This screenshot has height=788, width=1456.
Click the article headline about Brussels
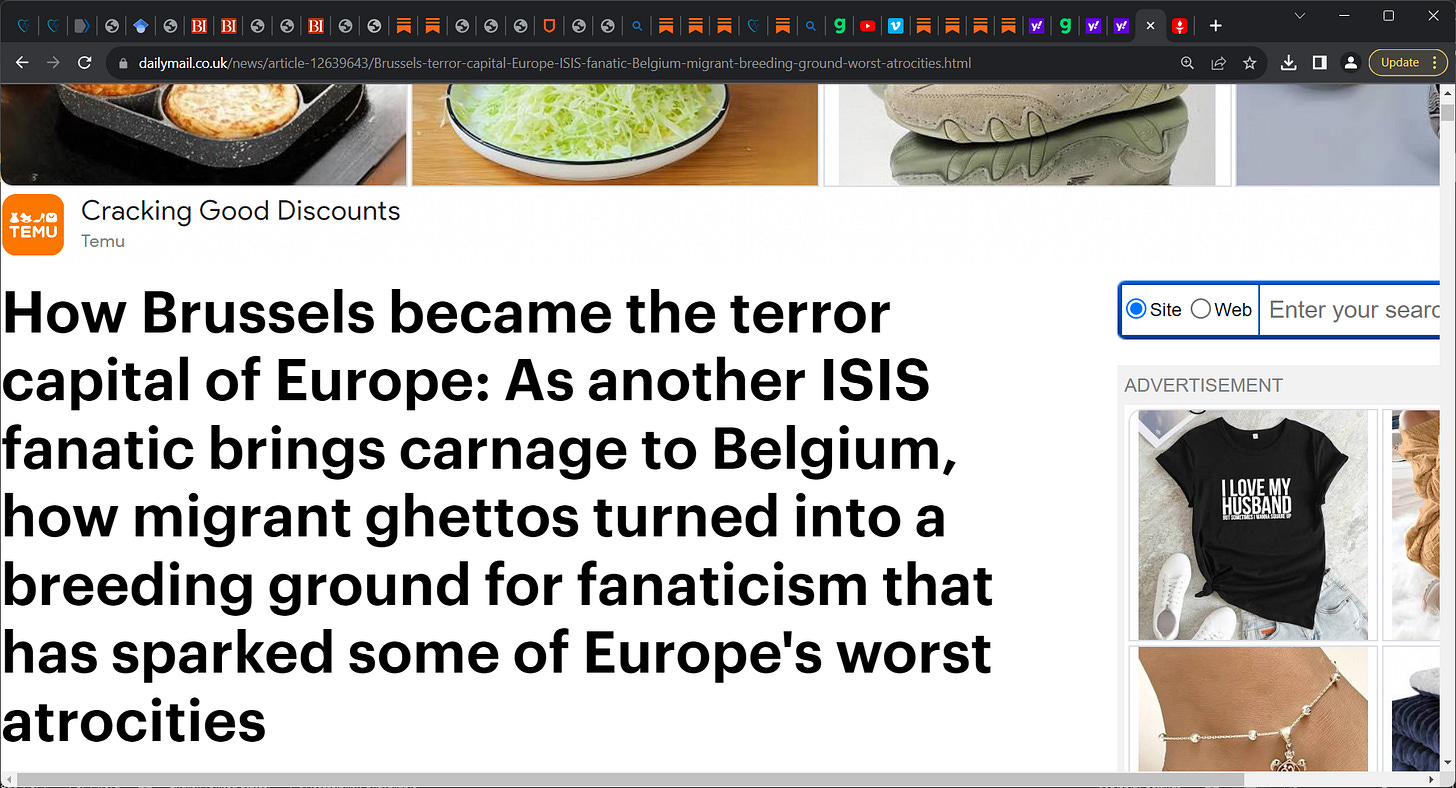(498, 516)
